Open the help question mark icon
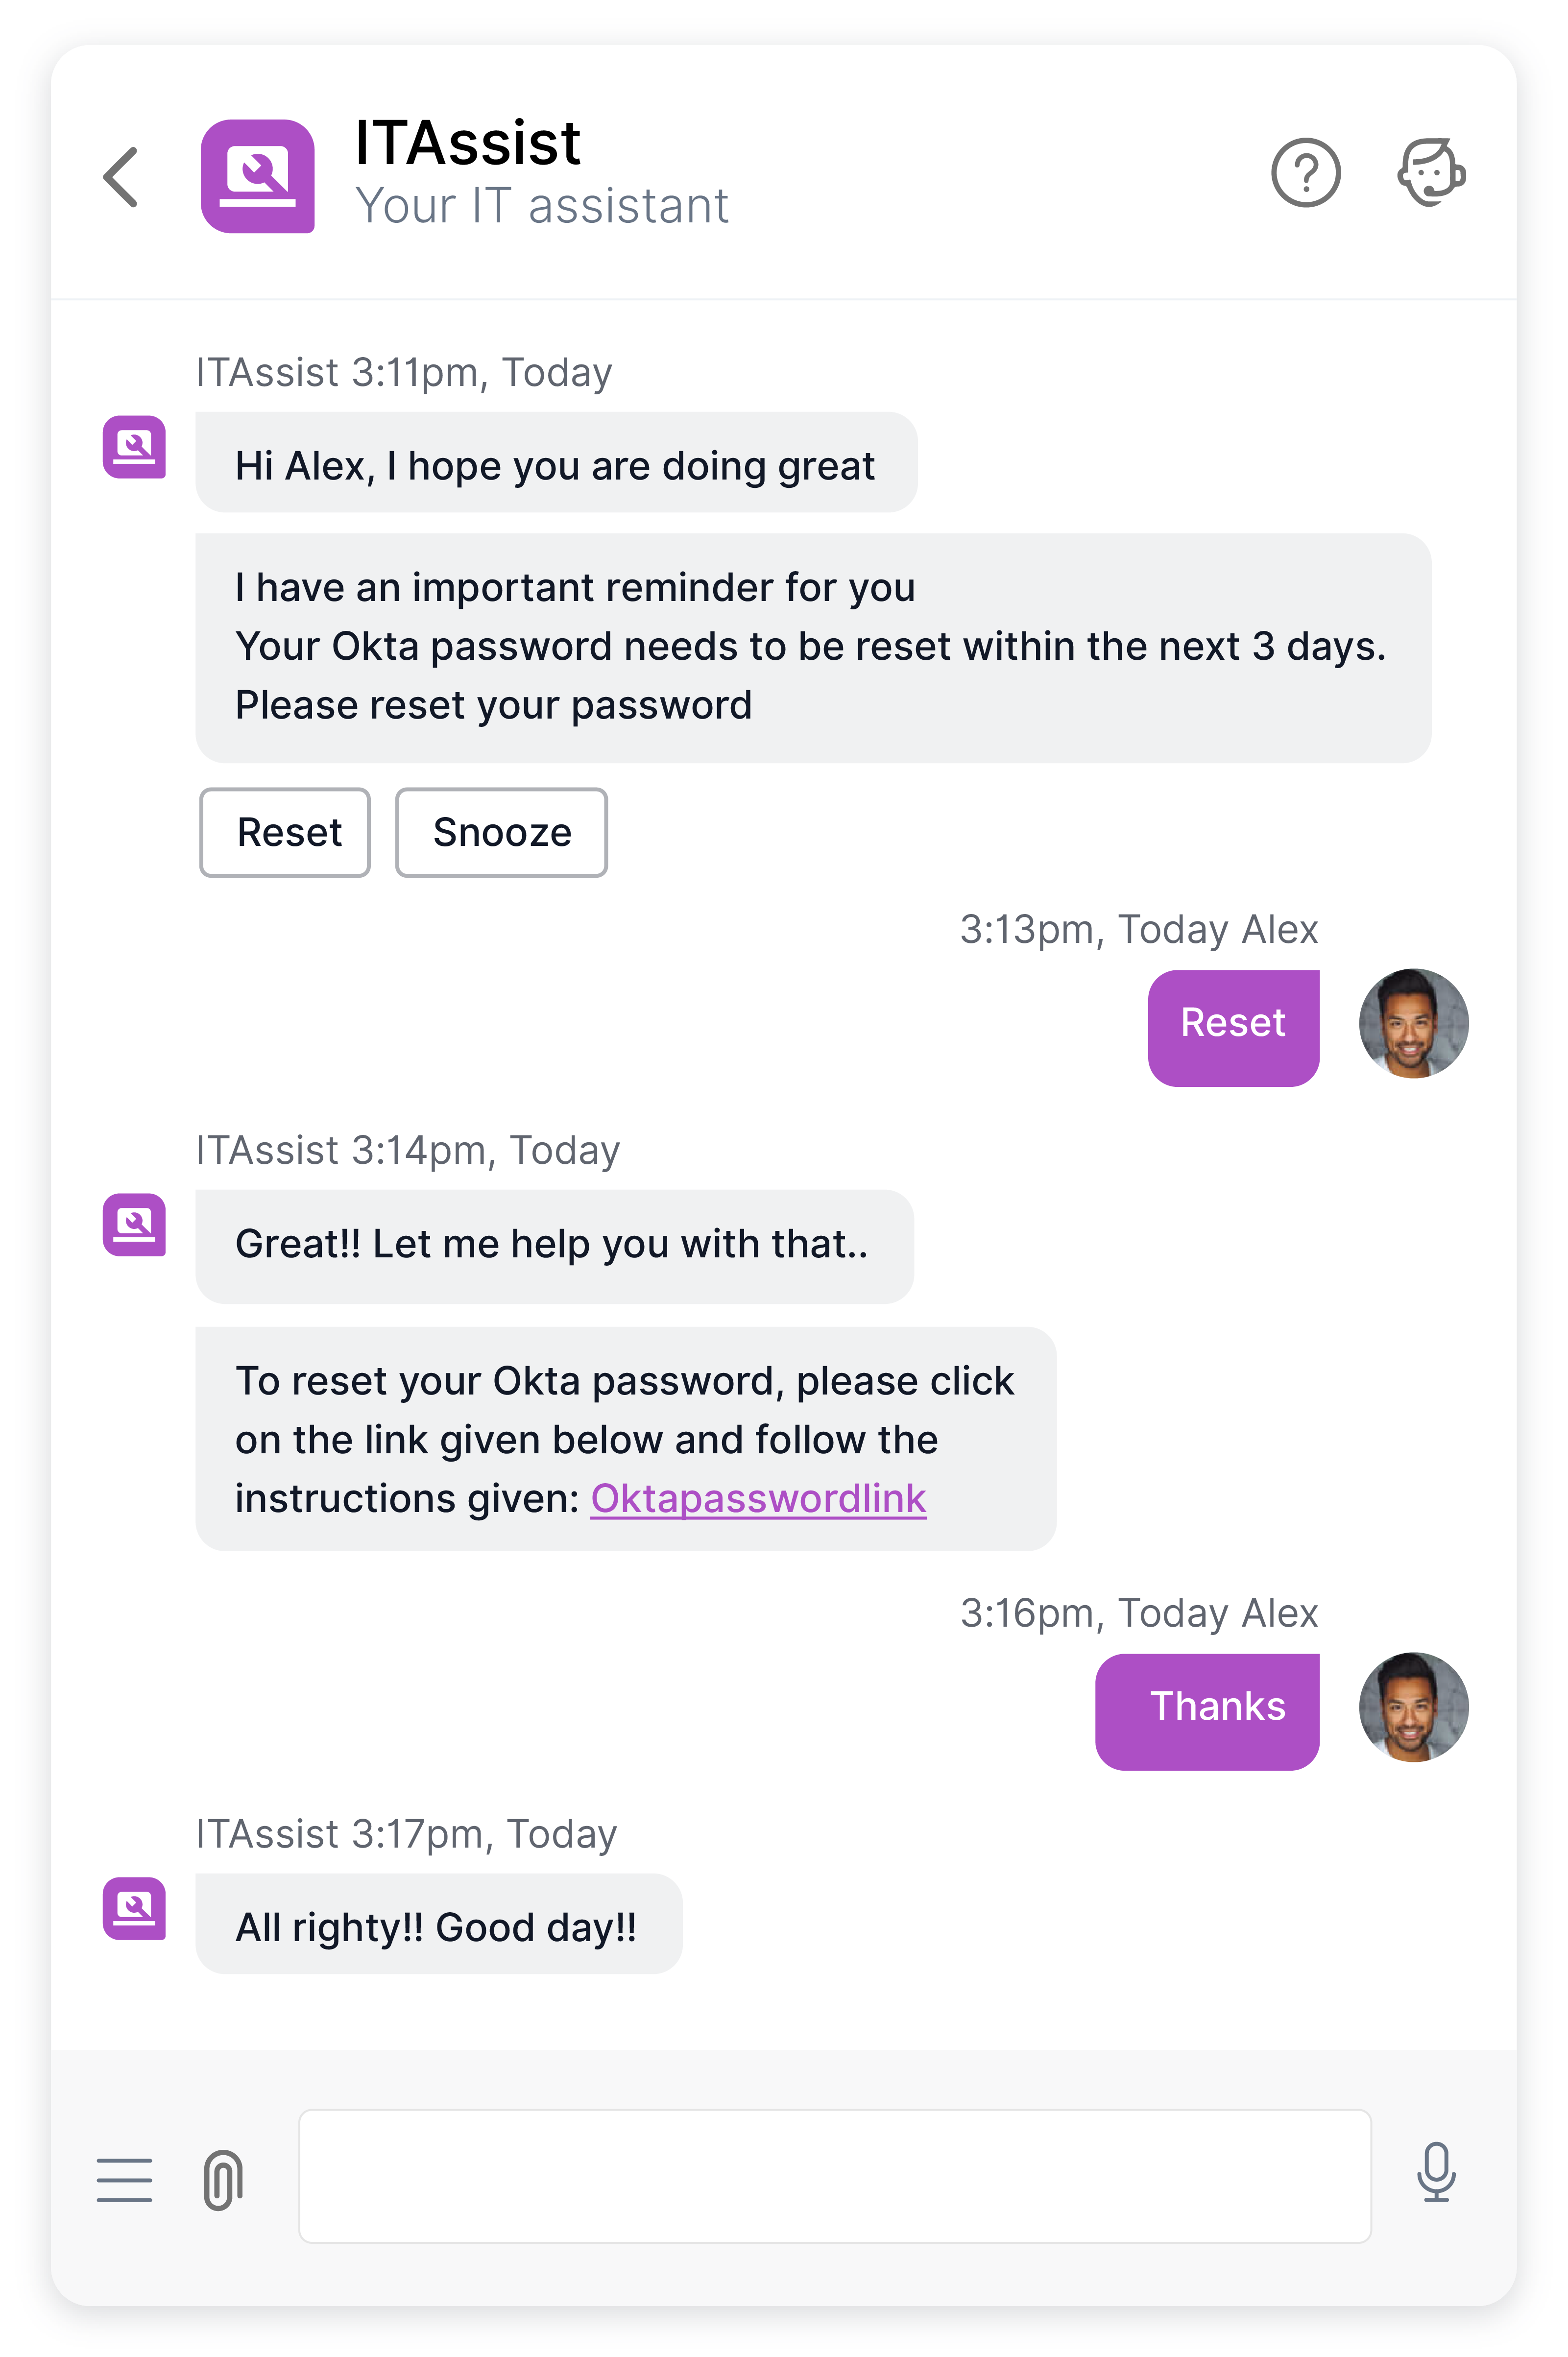This screenshot has height=2357, width=1568. [x=1305, y=173]
